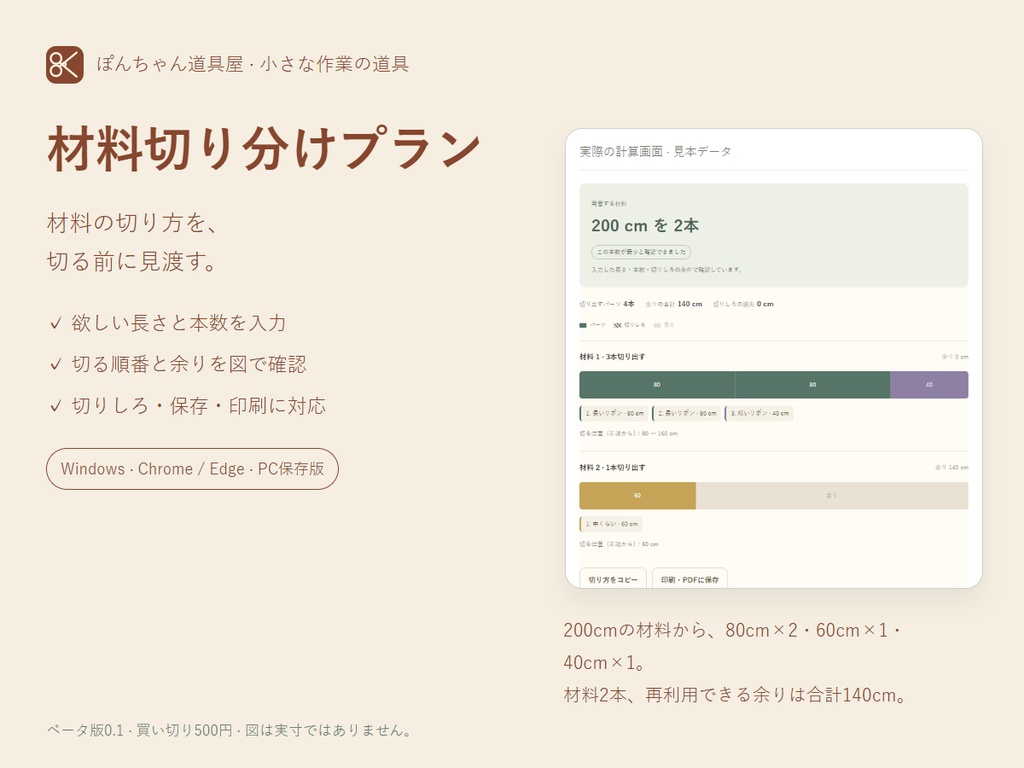Click the chip 1. 長いリボン · 80 cm

614,413
